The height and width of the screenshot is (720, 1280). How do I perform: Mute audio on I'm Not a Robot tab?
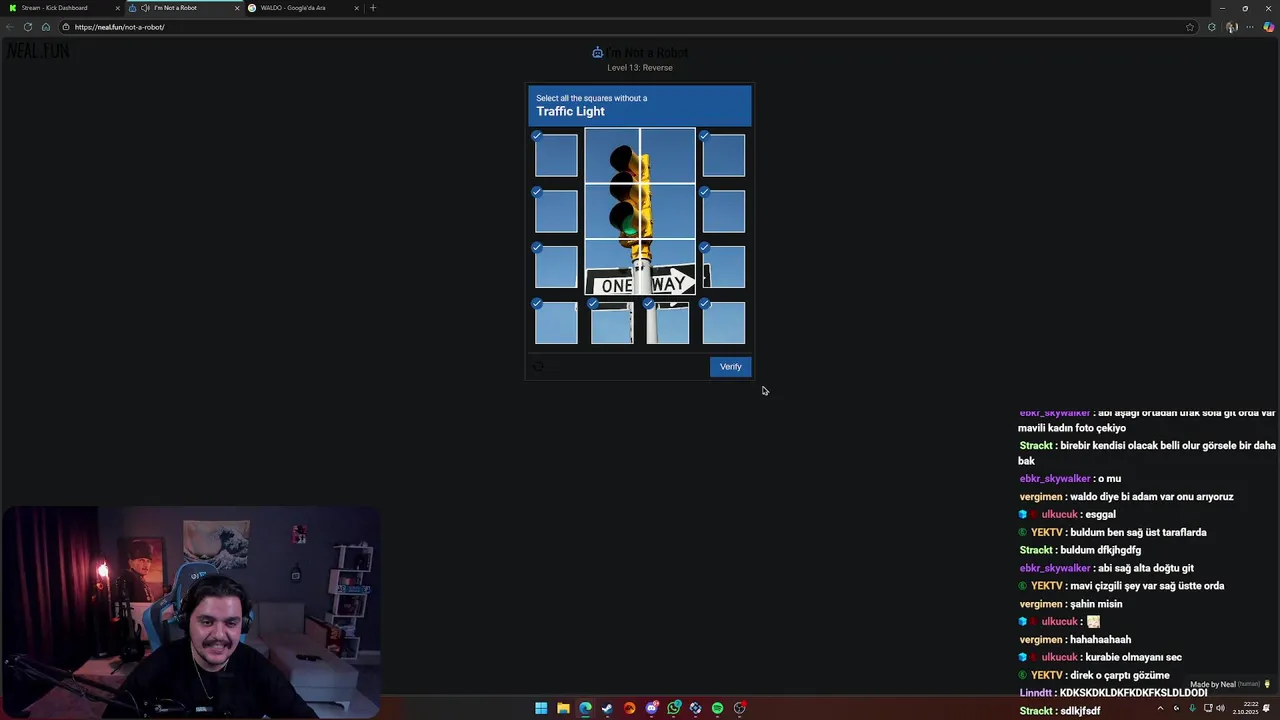click(x=146, y=8)
